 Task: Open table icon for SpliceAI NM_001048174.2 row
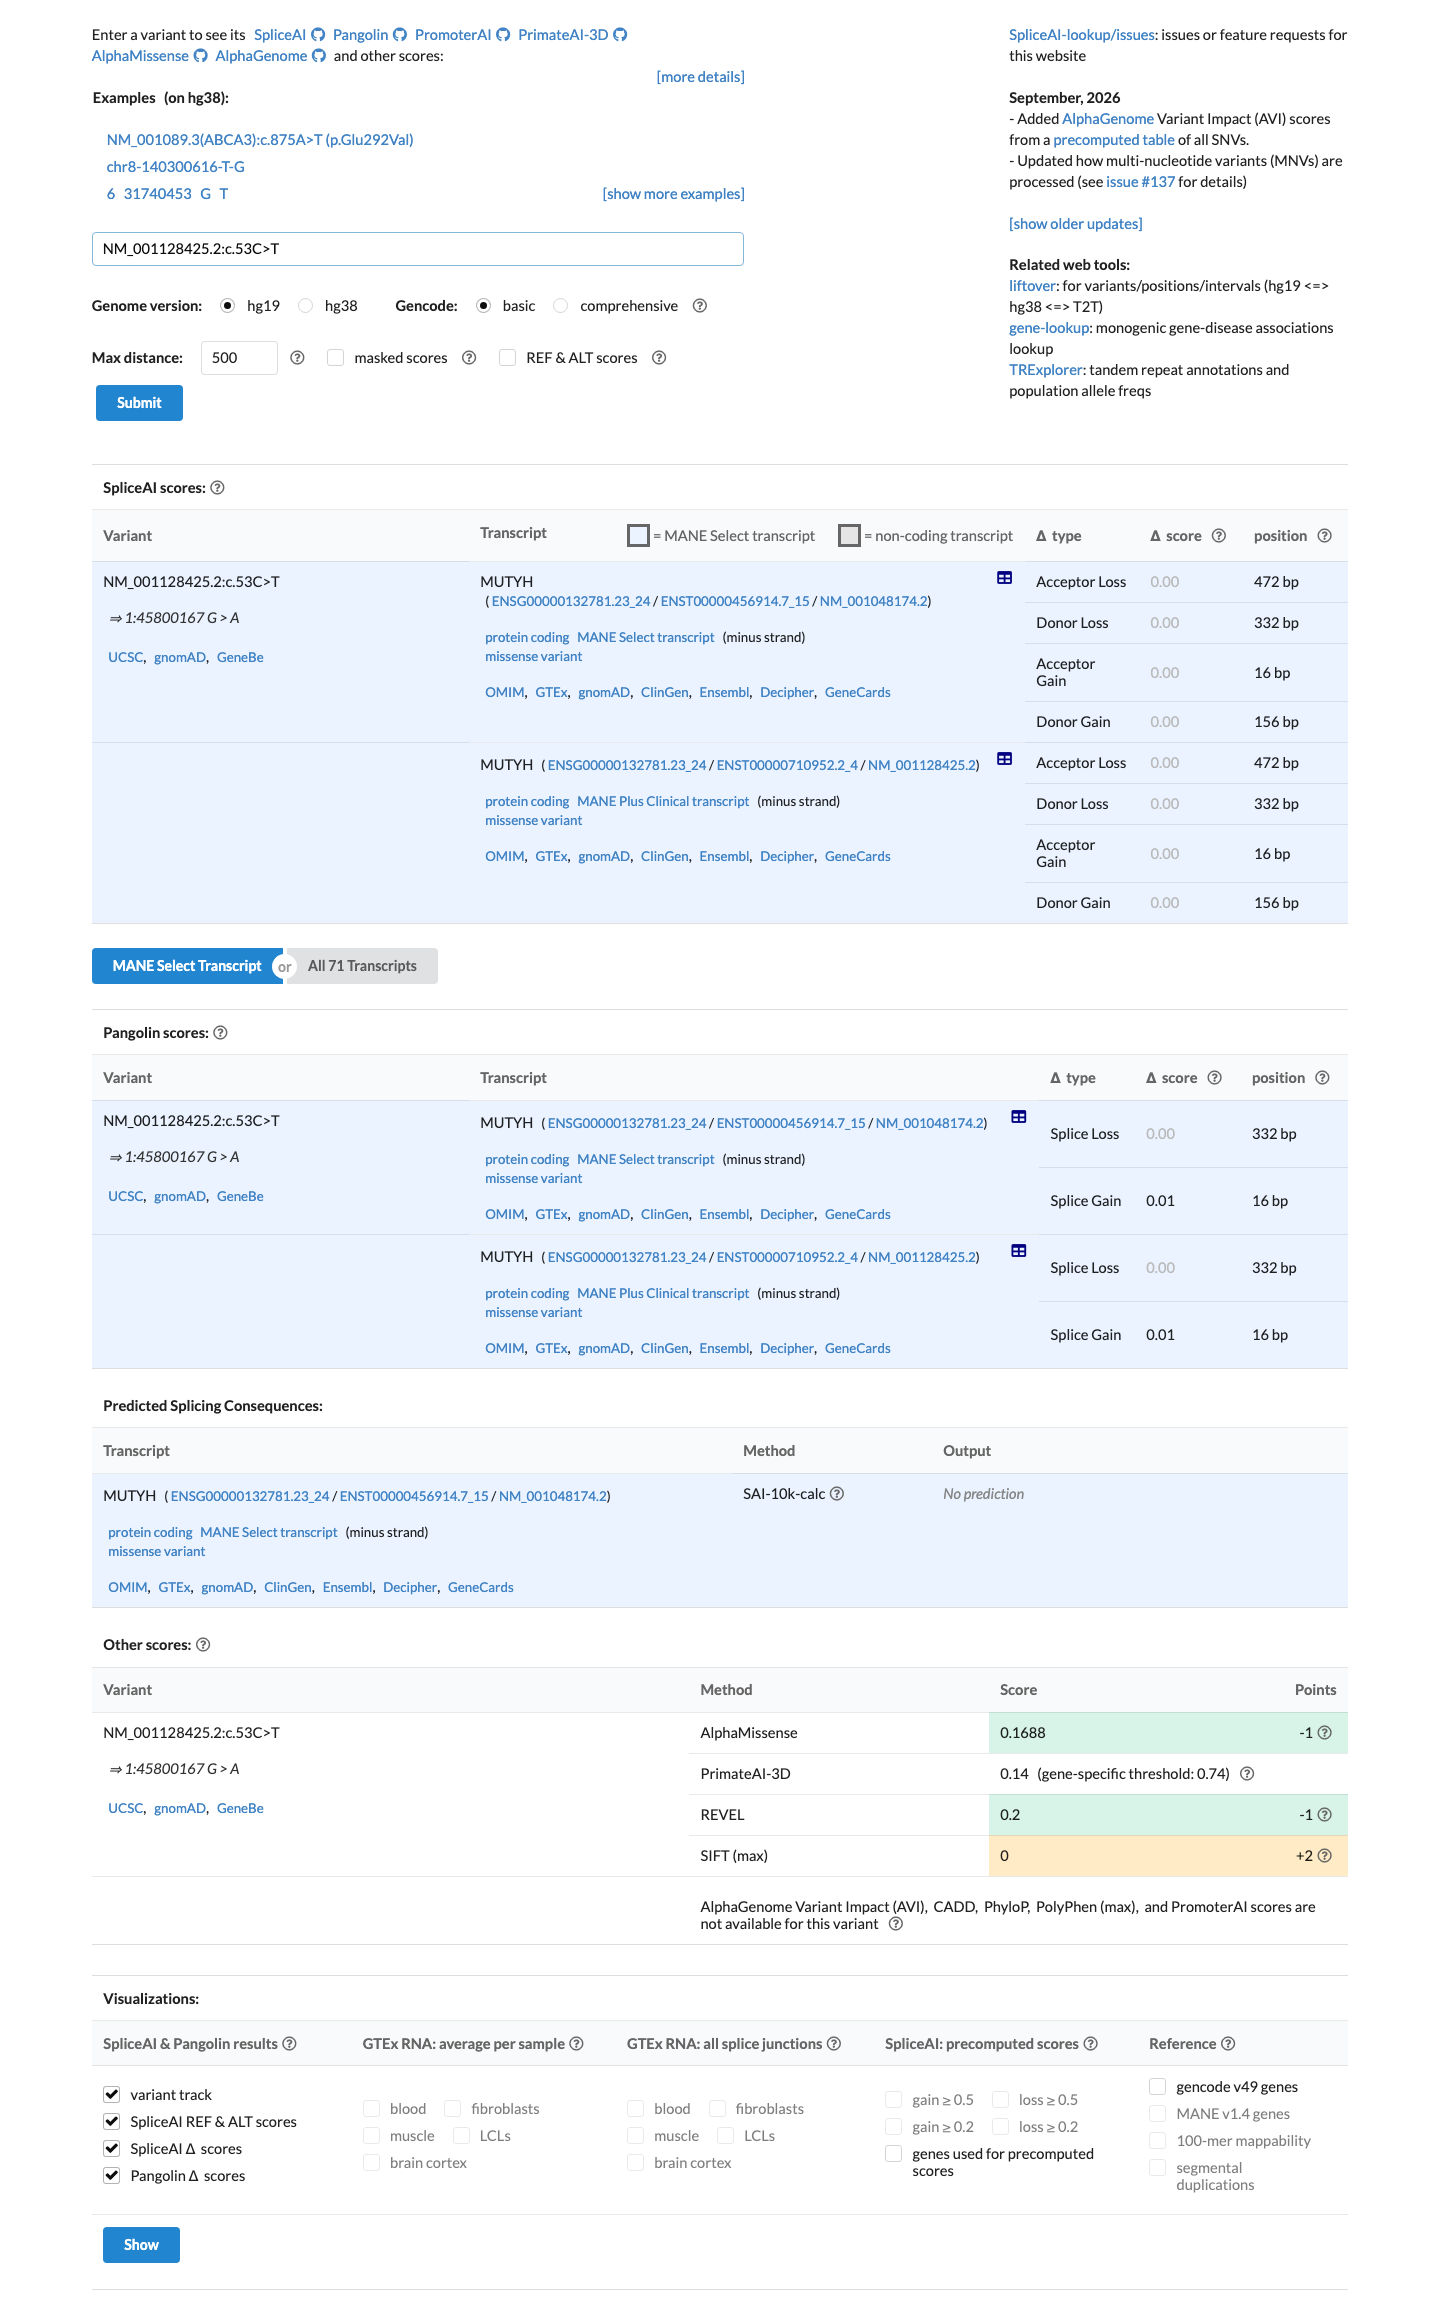coord(1005,578)
